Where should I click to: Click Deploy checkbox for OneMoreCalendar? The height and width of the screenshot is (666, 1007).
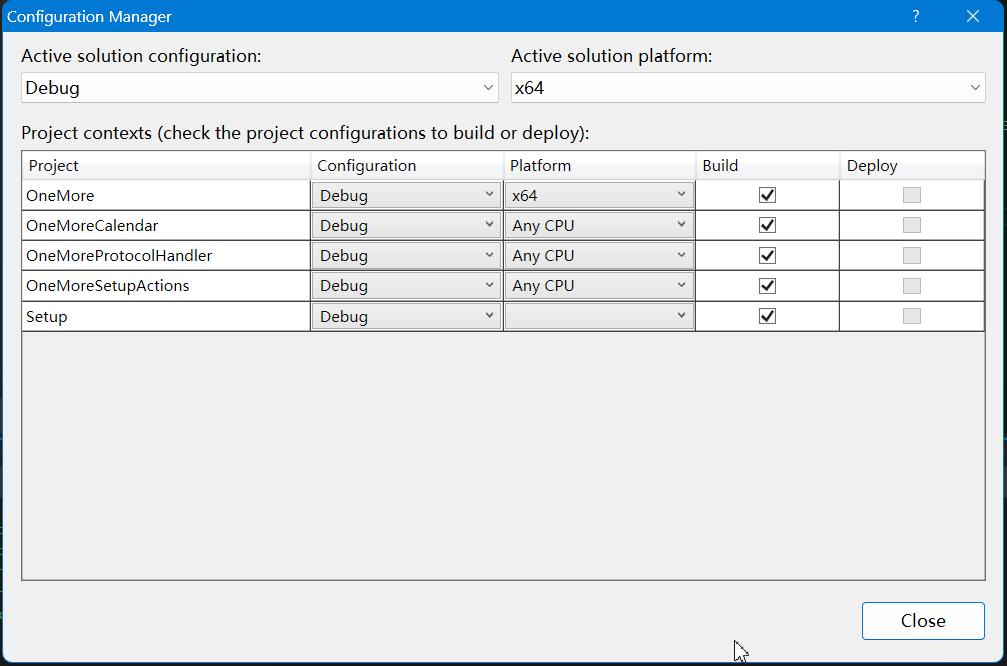tap(912, 225)
